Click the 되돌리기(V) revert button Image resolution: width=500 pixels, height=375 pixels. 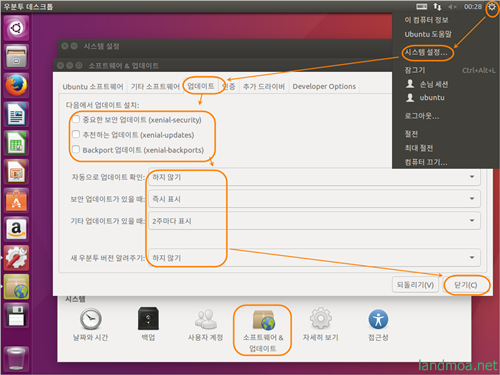click(415, 285)
